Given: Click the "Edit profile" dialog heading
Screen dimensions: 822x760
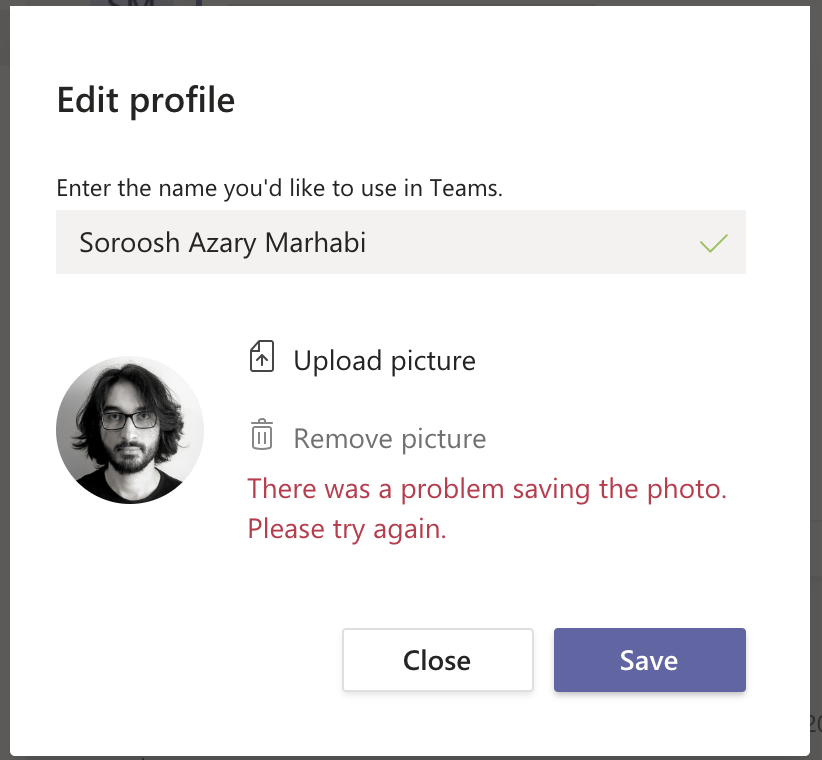Looking at the screenshot, I should pyautogui.click(x=146, y=100).
